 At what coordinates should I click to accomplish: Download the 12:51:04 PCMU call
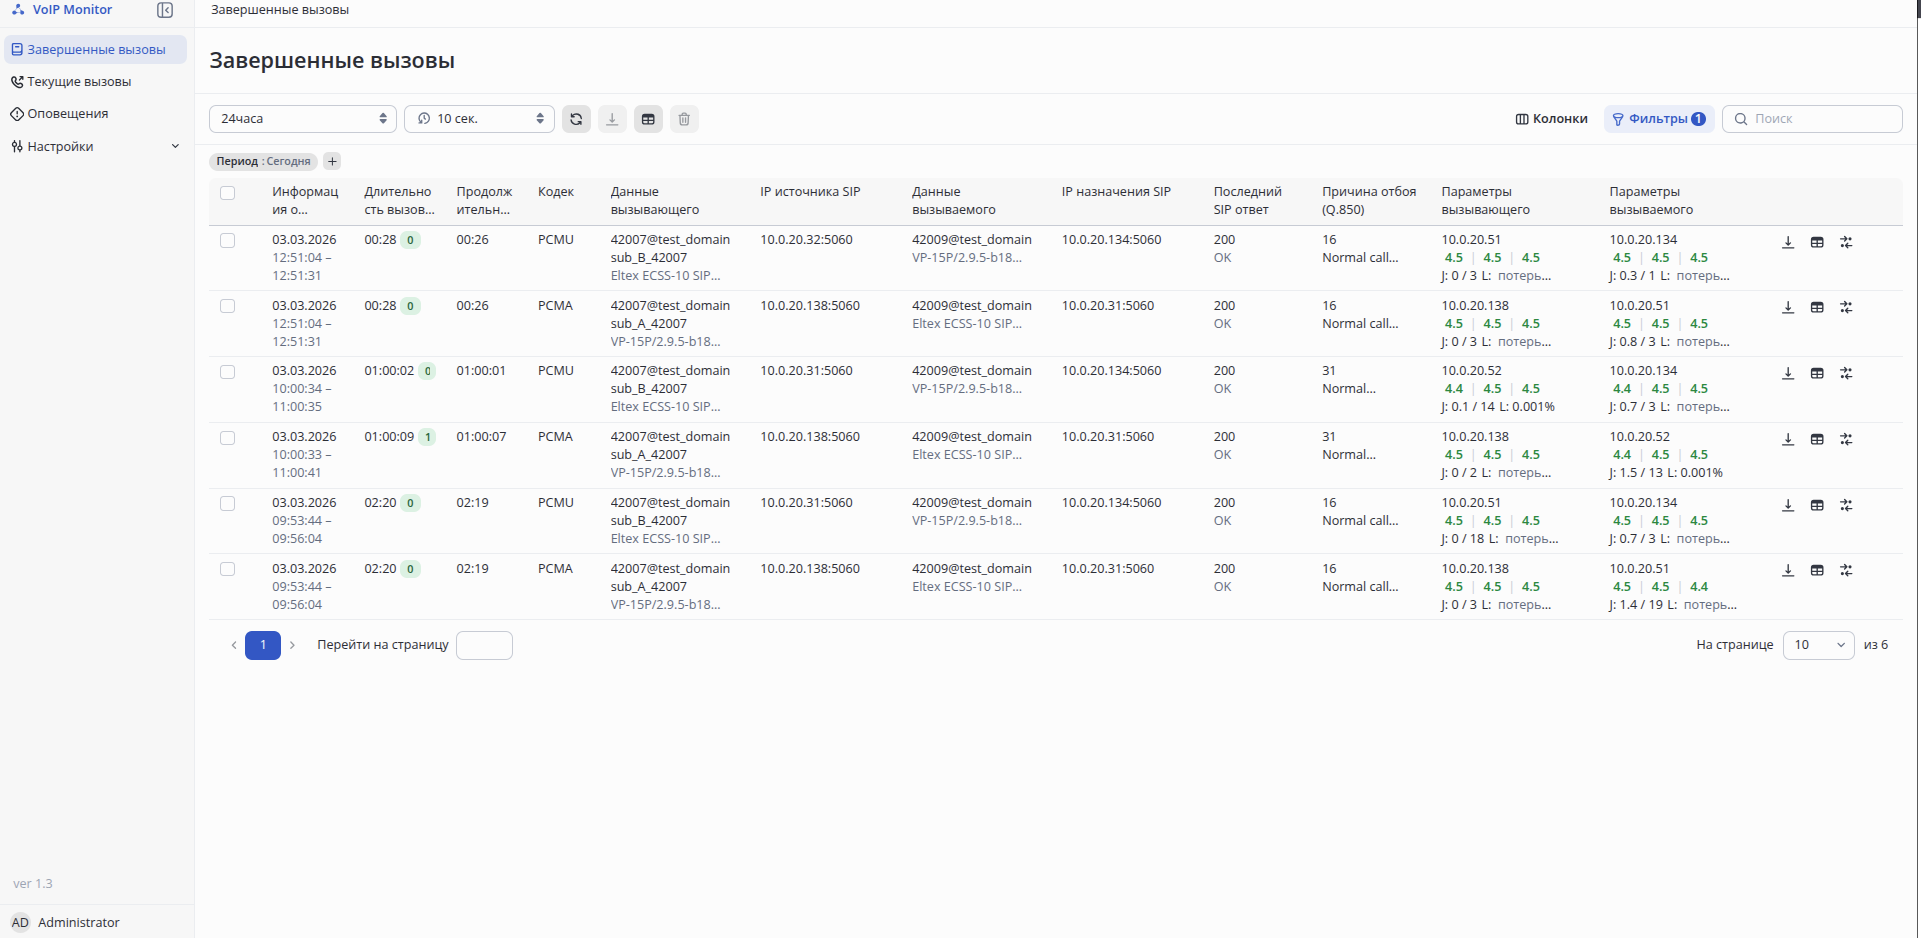1788,242
